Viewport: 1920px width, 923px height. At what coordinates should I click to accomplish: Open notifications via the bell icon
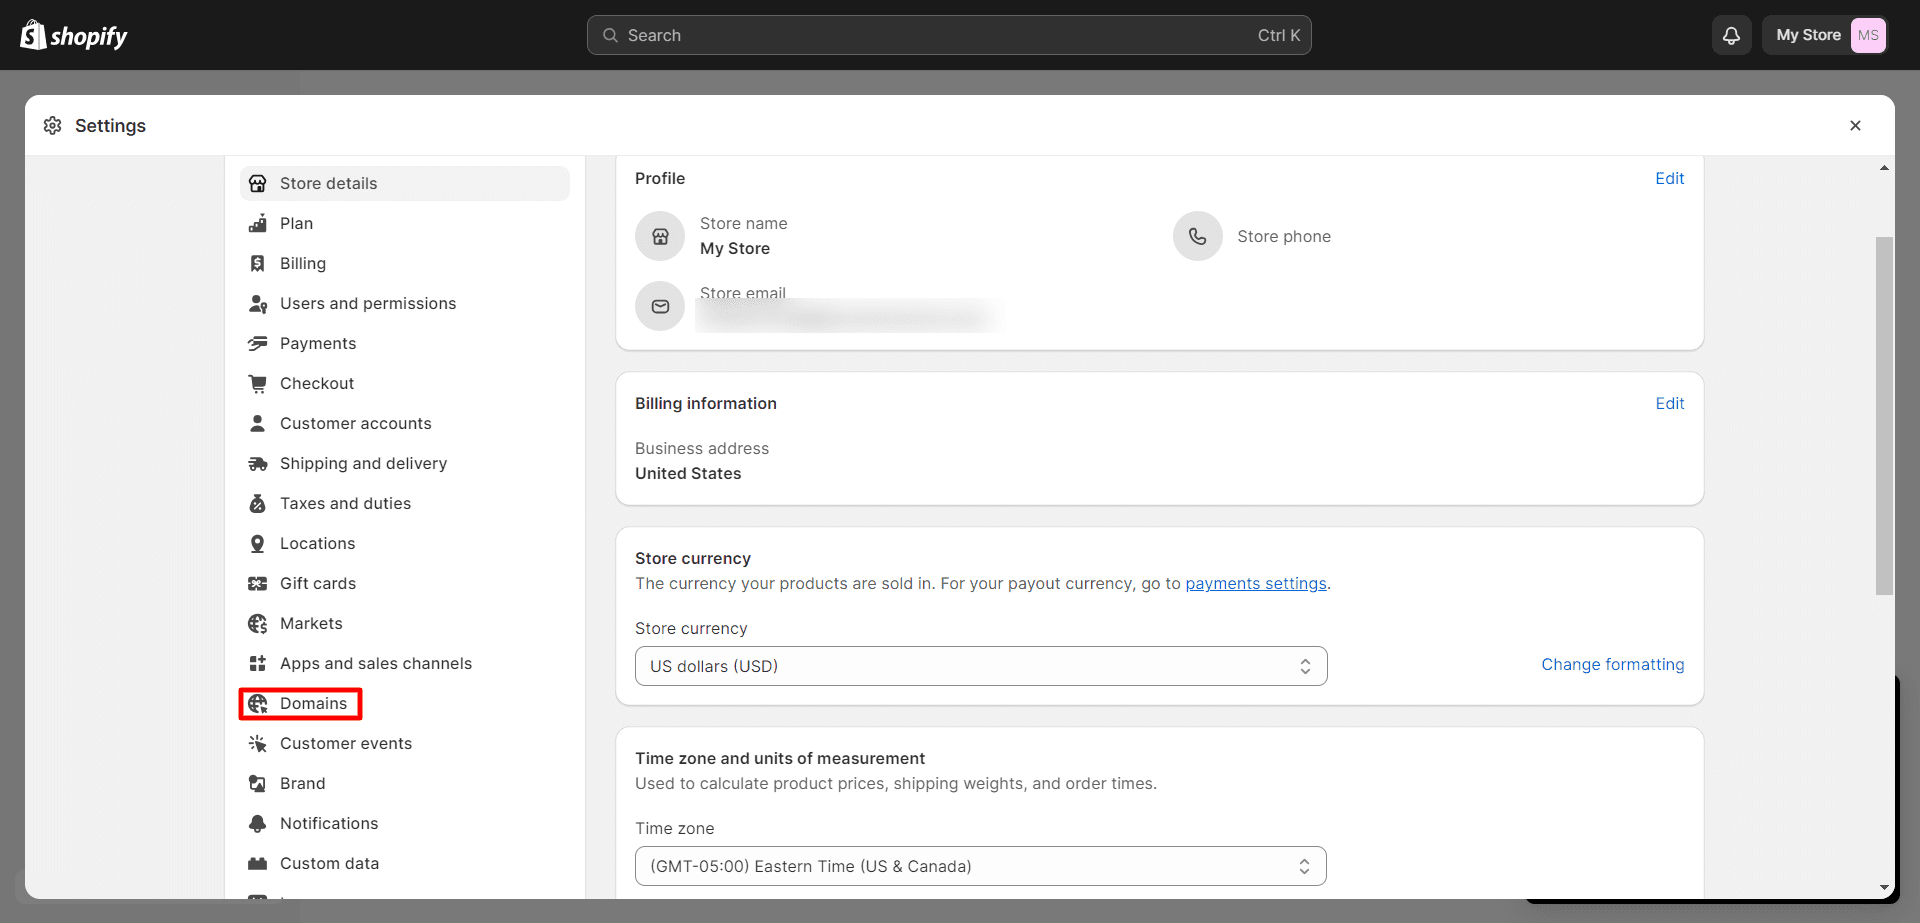(x=1731, y=35)
